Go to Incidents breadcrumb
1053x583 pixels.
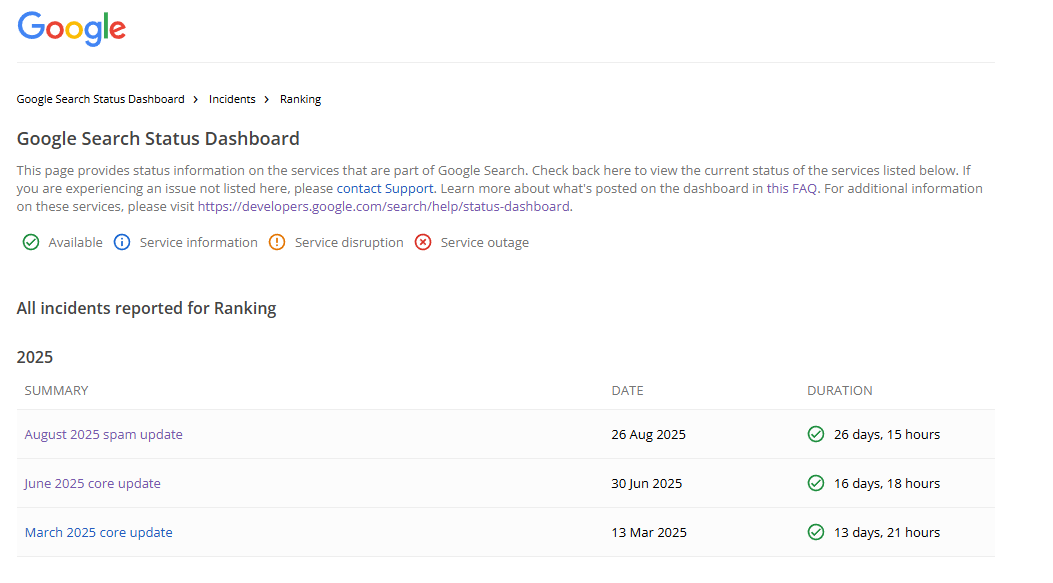tap(232, 99)
